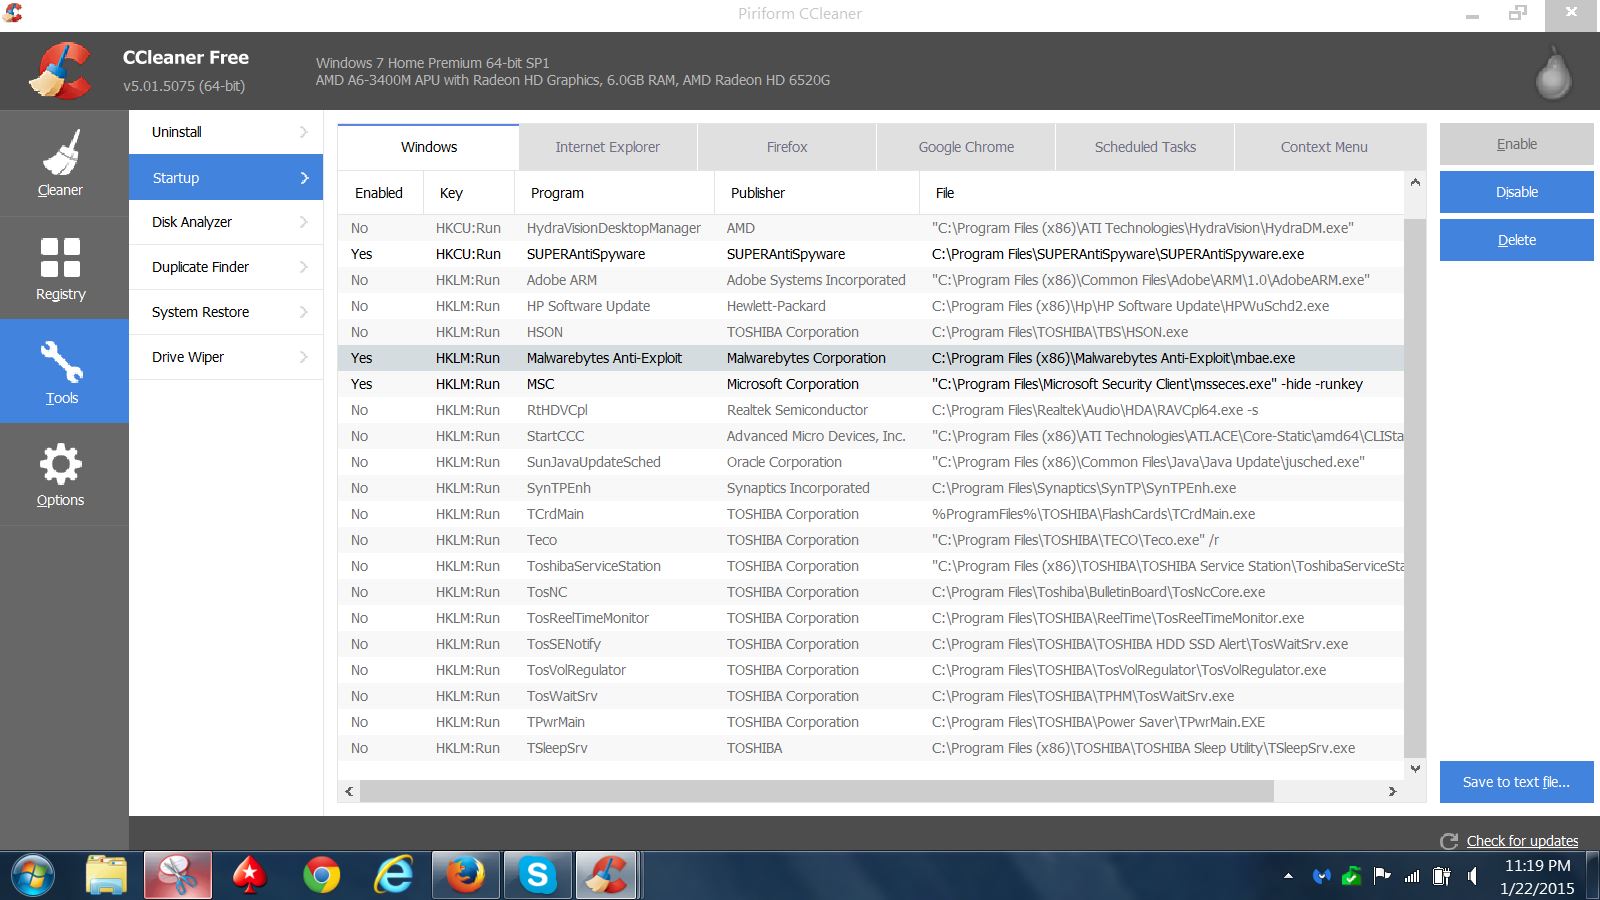Disable the selected startup entry

click(1517, 192)
